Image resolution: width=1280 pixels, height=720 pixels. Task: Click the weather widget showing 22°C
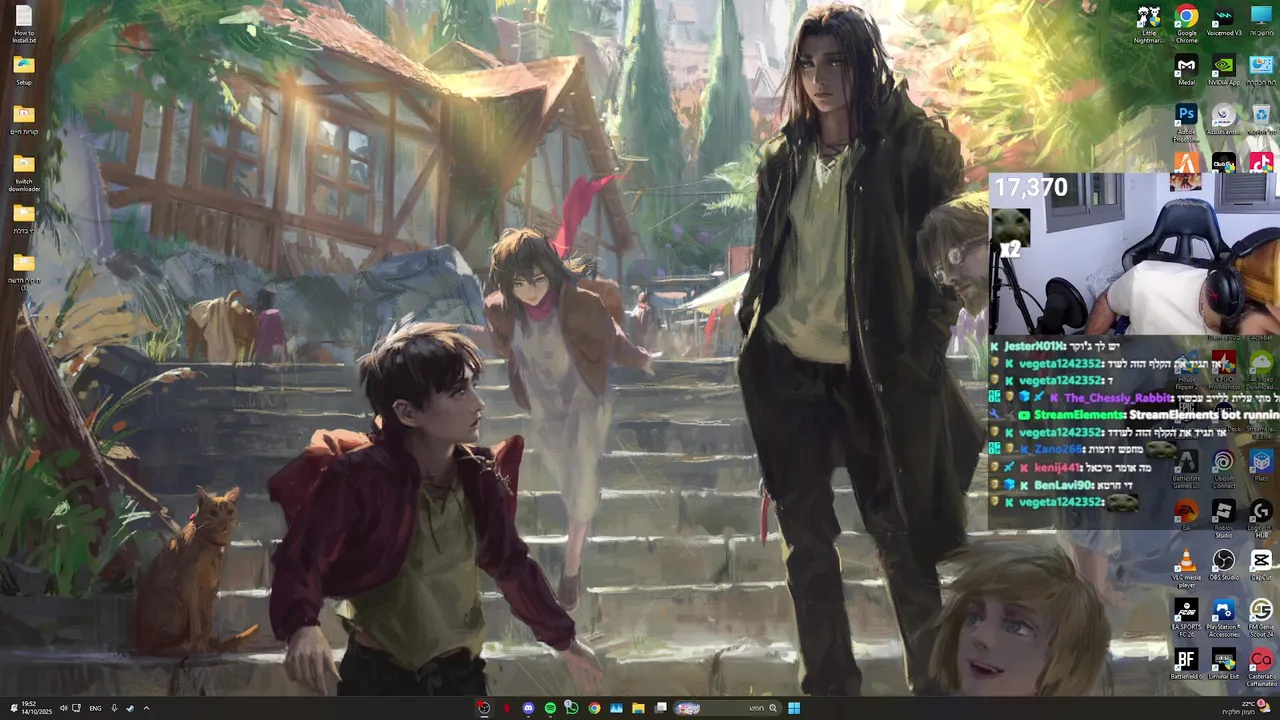click(x=1248, y=708)
